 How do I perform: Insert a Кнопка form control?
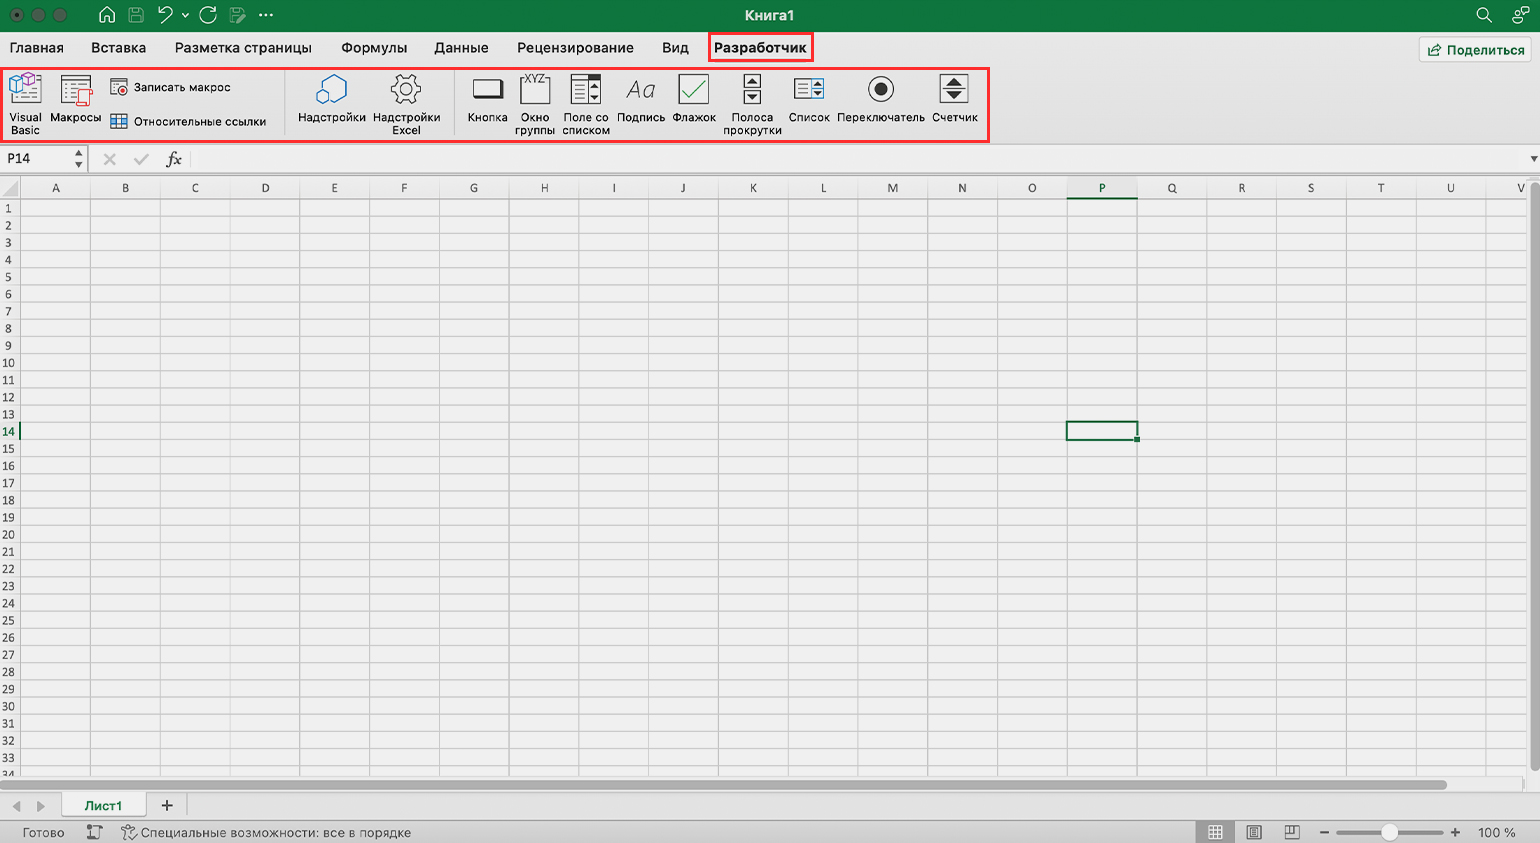tap(487, 102)
